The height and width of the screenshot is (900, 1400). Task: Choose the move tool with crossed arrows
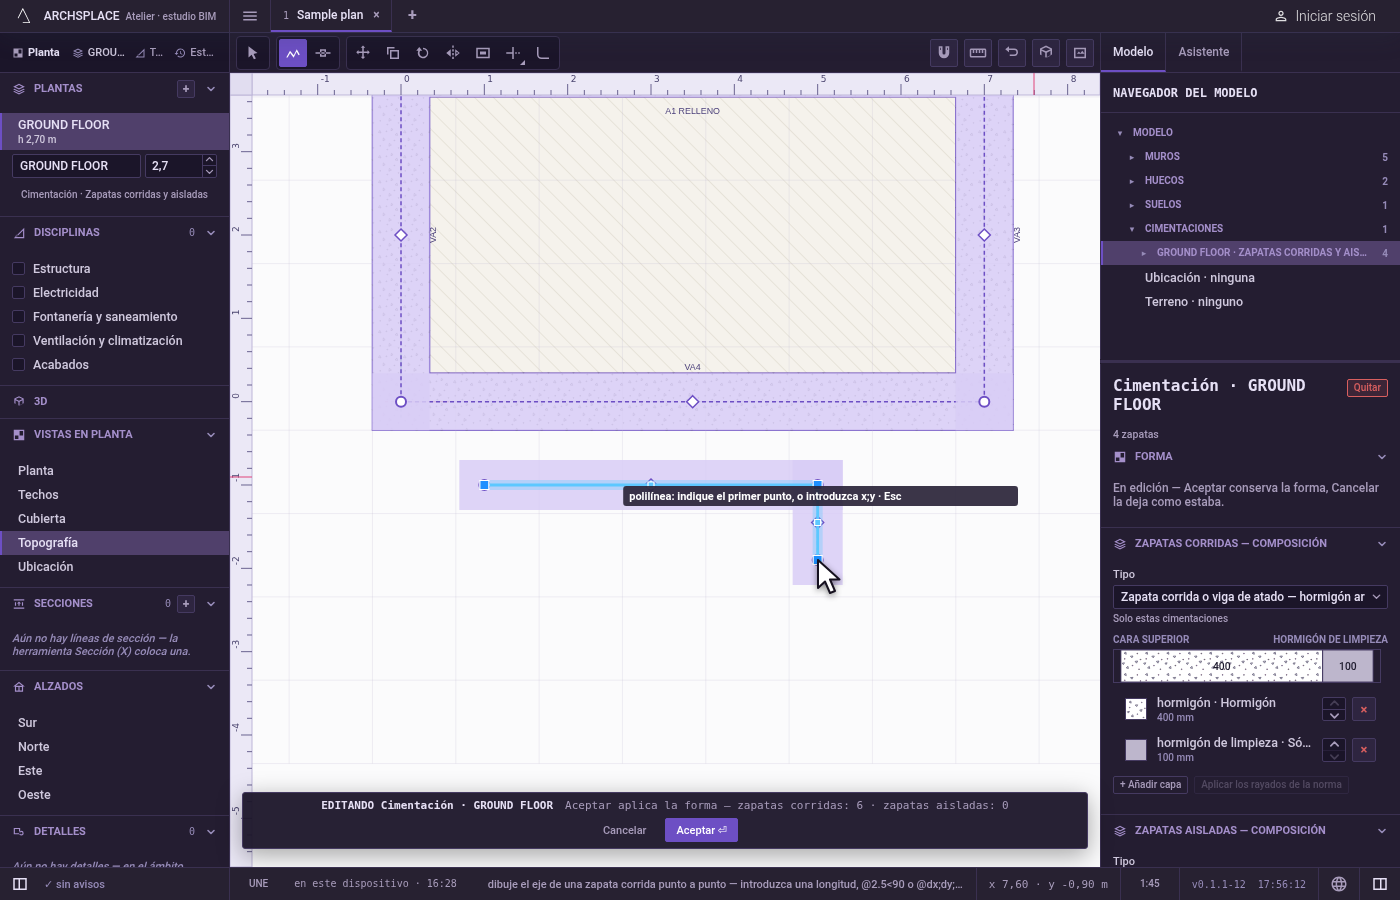(363, 53)
